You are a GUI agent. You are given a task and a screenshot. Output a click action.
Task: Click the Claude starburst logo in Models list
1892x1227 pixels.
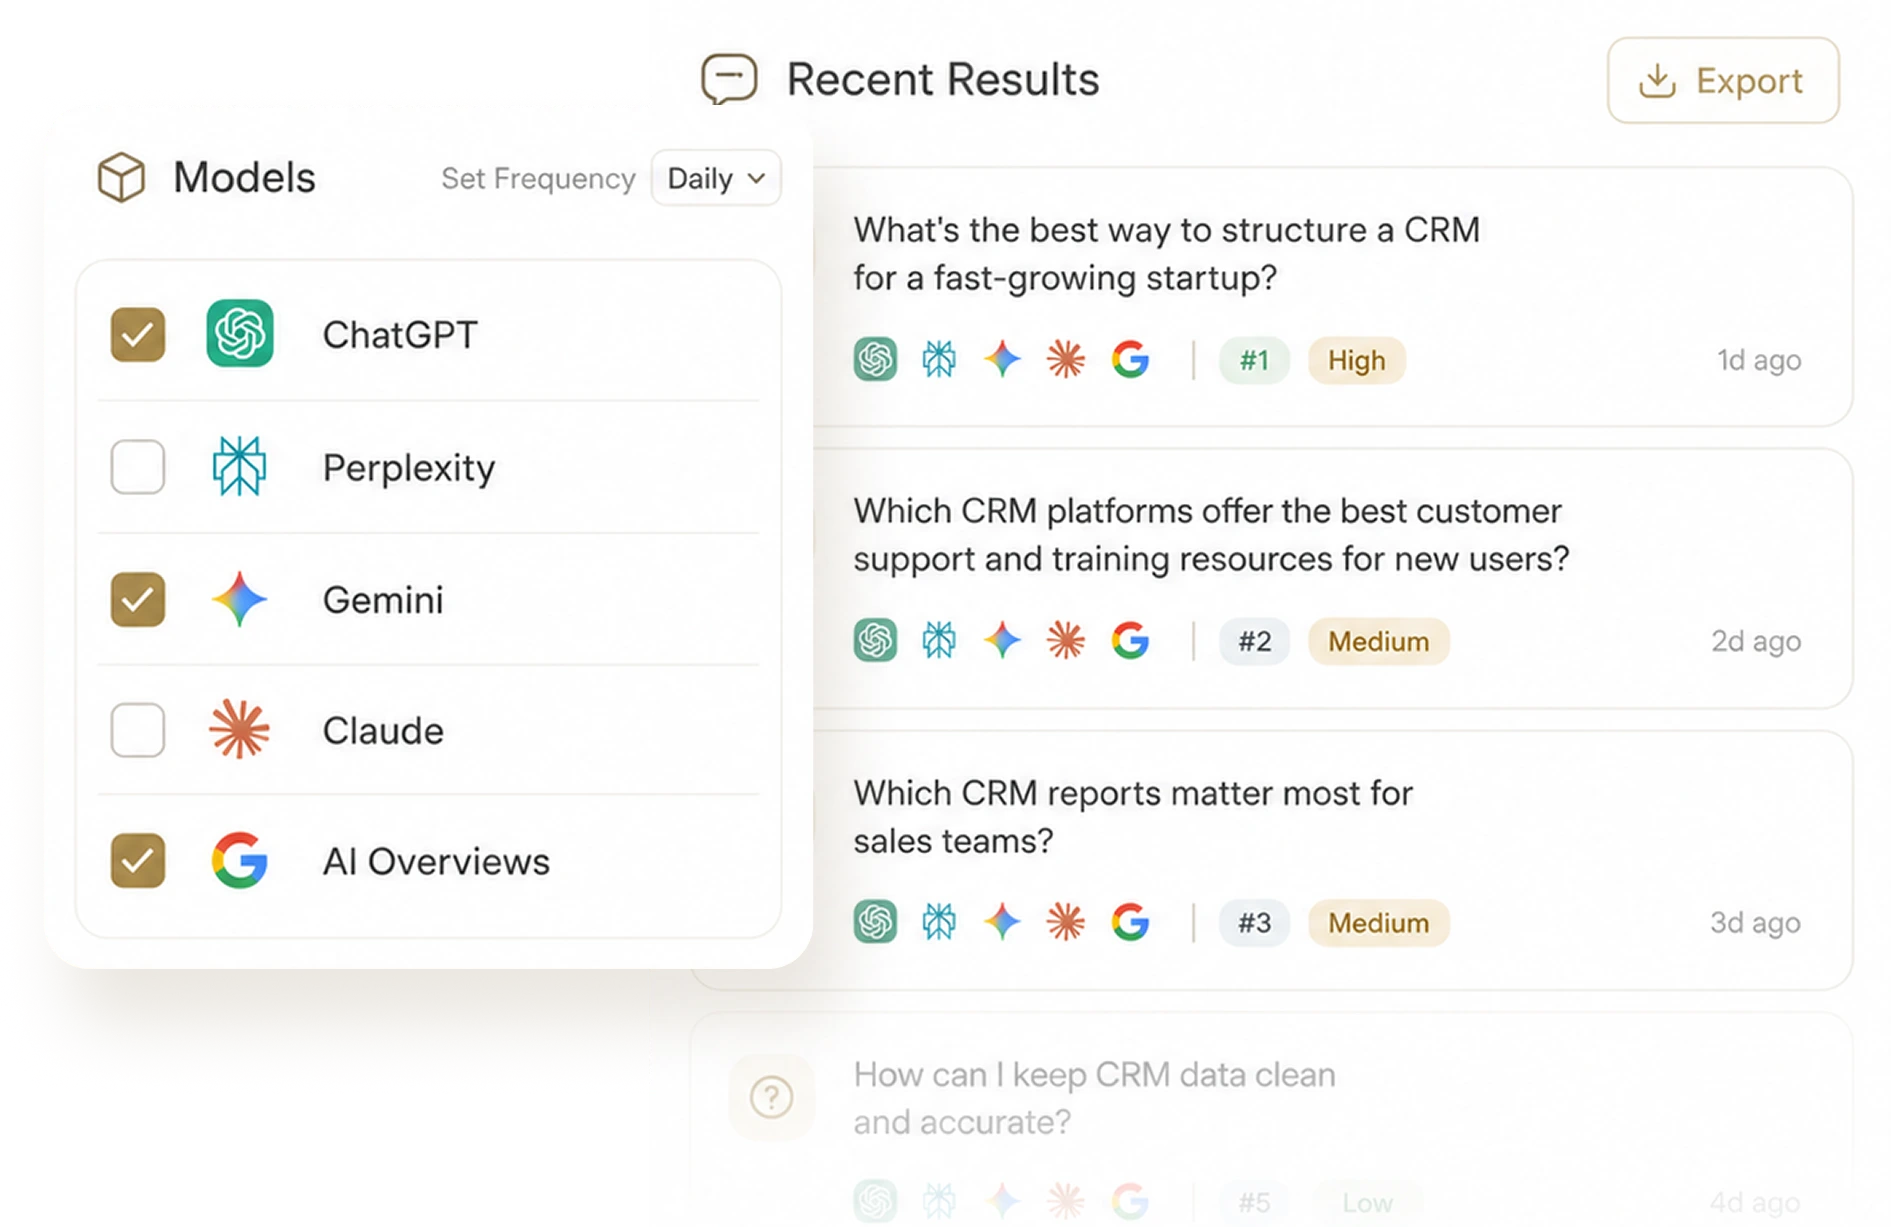pos(239,729)
